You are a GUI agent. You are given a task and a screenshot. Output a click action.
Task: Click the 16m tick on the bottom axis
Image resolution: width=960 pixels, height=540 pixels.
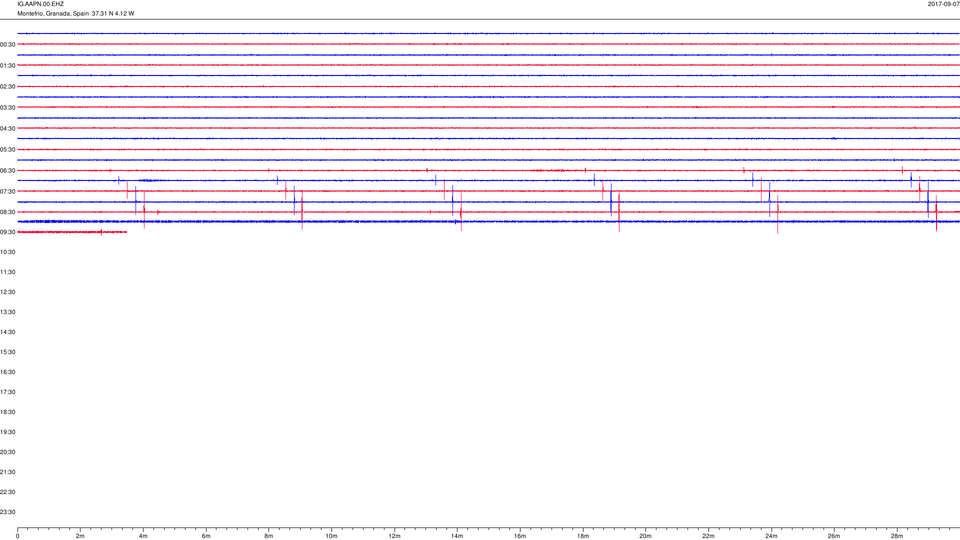click(520, 536)
